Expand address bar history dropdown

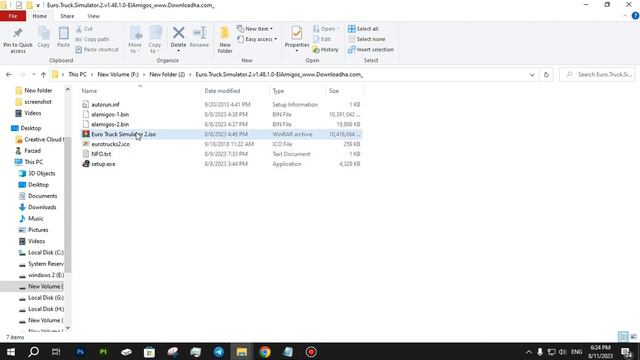532,75
